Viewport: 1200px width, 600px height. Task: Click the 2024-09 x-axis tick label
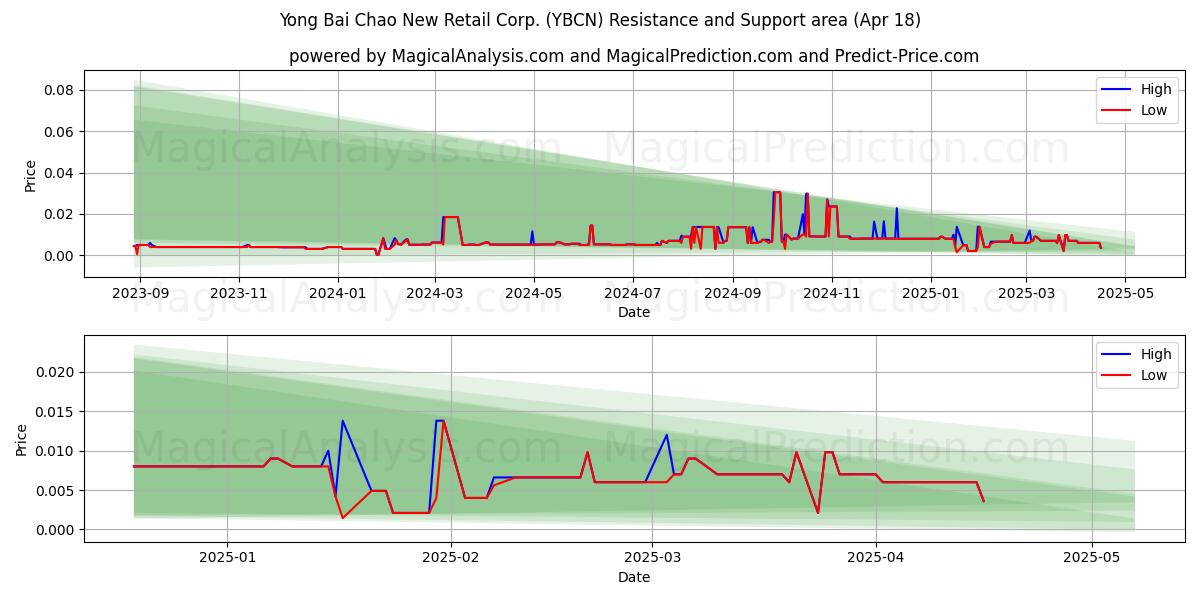coord(733,293)
